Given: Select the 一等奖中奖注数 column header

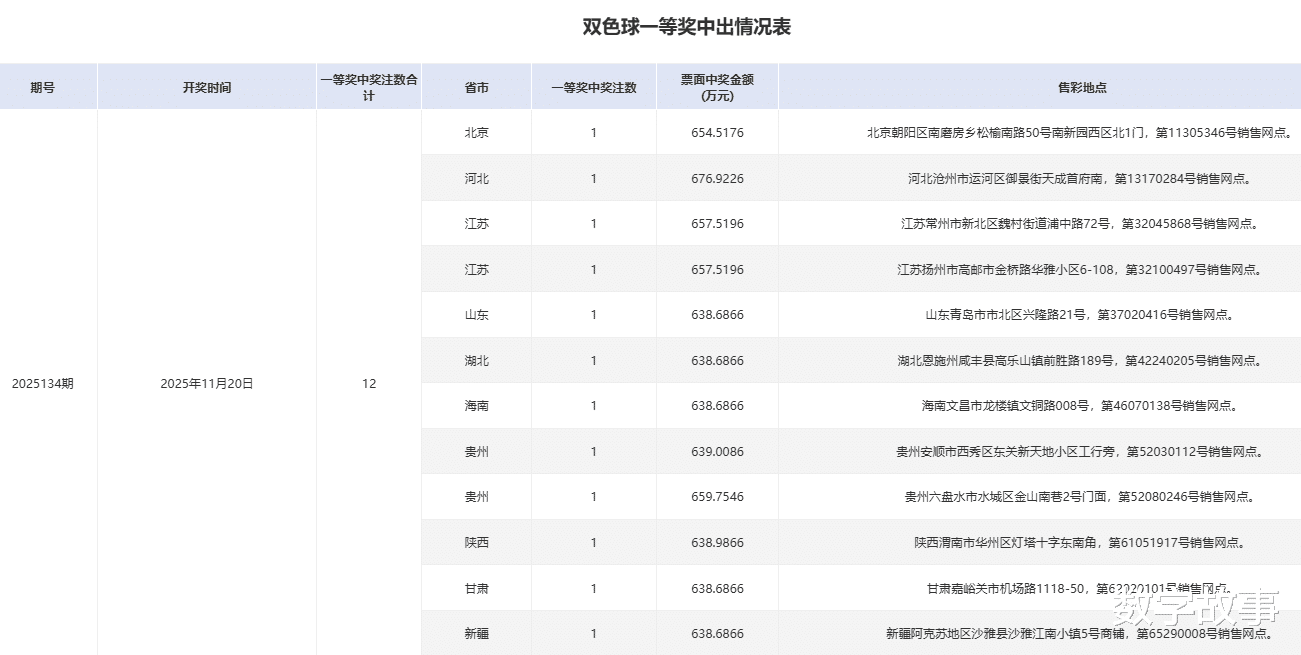Looking at the screenshot, I should tap(594, 87).
